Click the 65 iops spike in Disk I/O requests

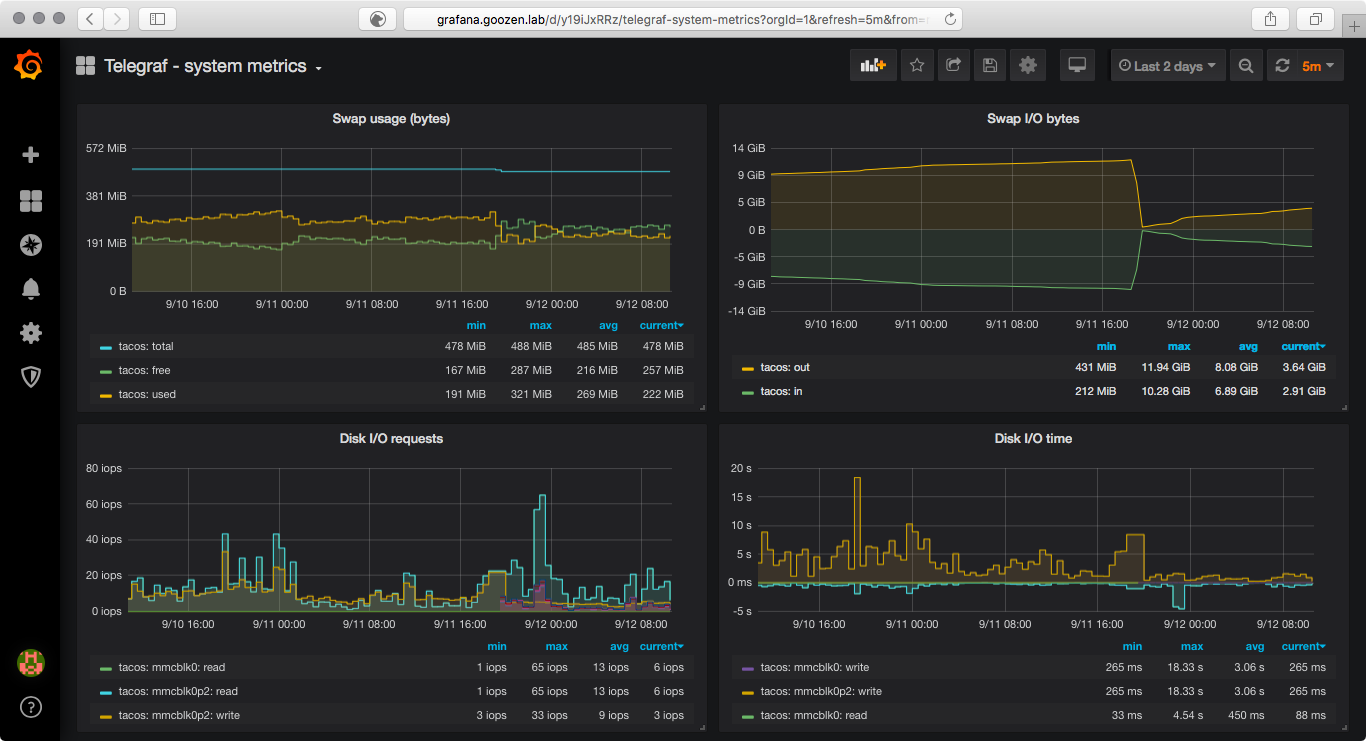click(542, 496)
